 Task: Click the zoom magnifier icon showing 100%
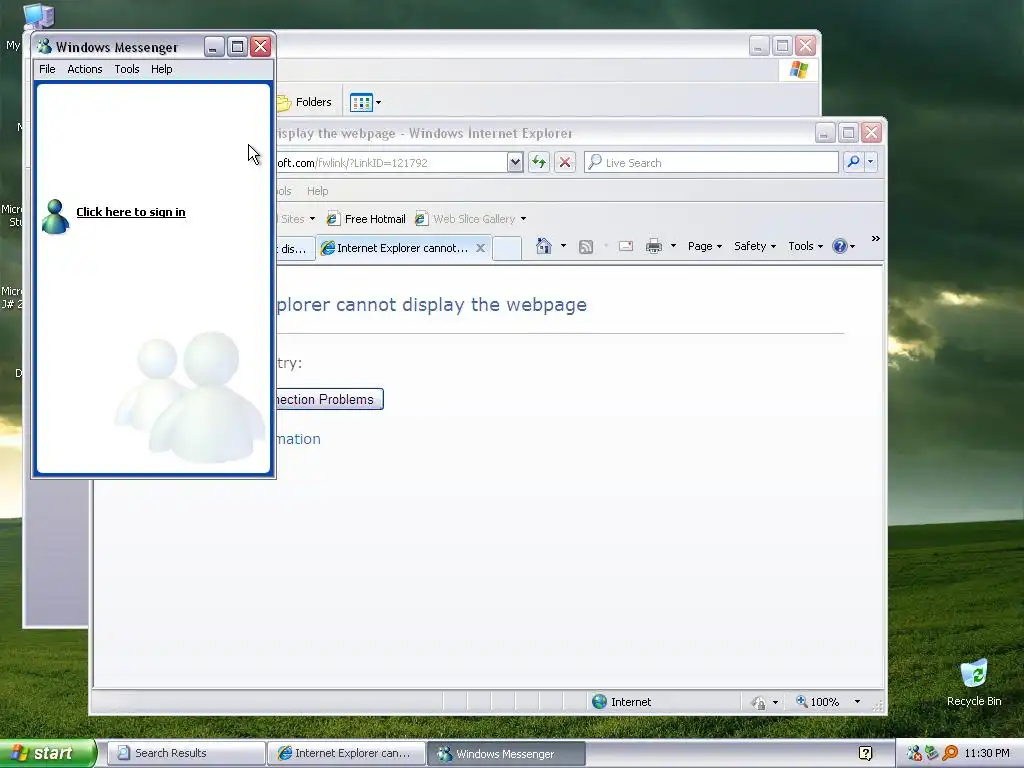[x=801, y=701]
